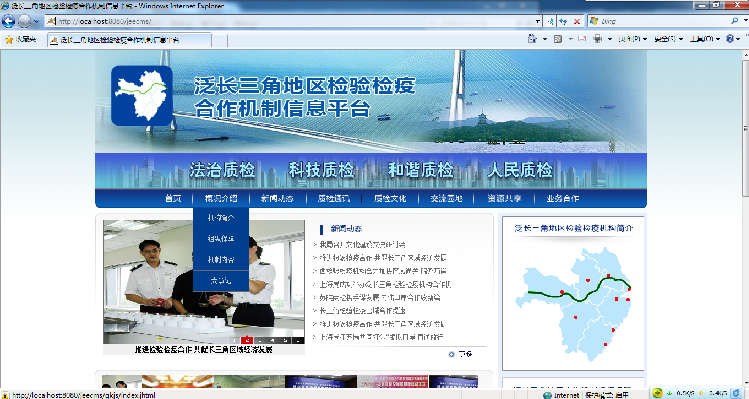Expand the dropdown arrow beside Home icon
Image resolution: width=749 pixels, height=399 pixels.
[x=545, y=39]
